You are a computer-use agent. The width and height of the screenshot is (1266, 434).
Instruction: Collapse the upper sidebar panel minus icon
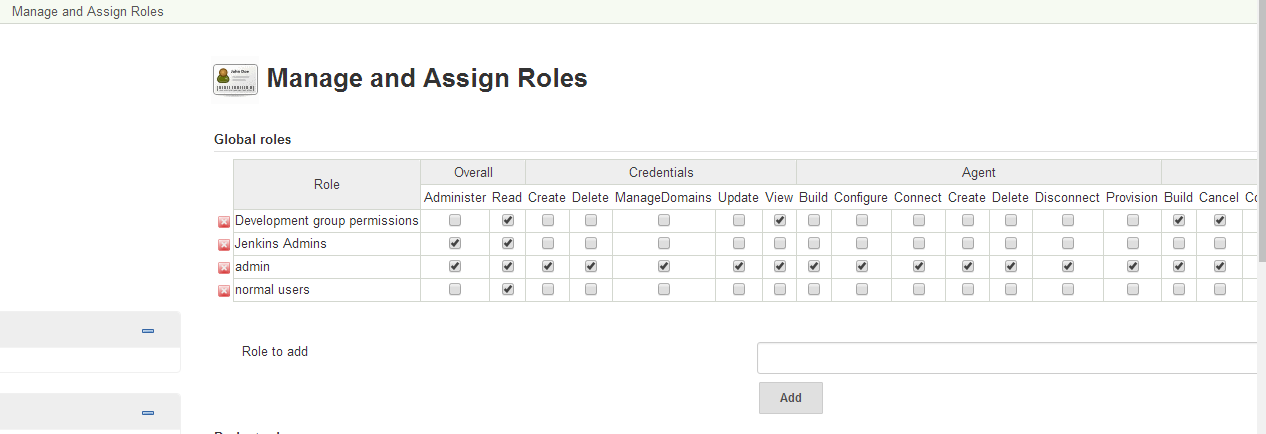coord(148,330)
